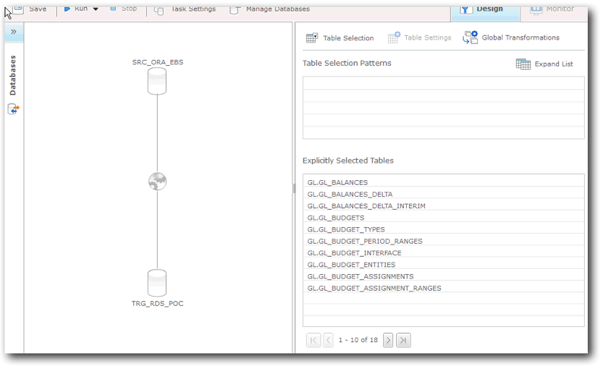600x374 pixels.
Task: Go to previous page of tables
Action: point(328,340)
